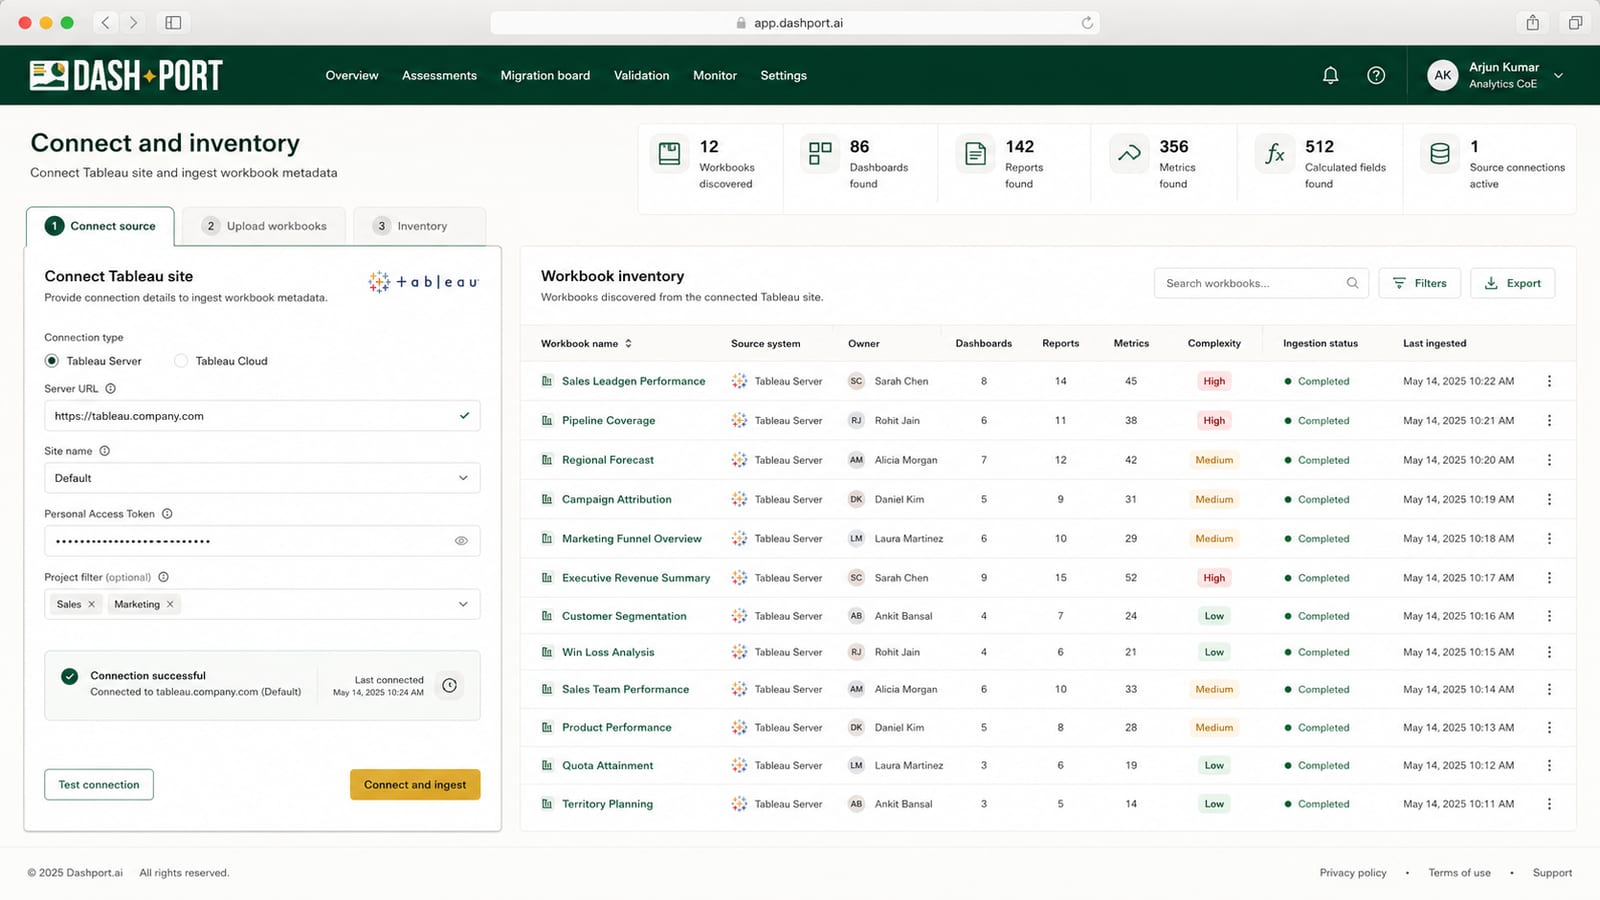The height and width of the screenshot is (900, 1600).
Task: Open row menu for Marketing Funnel Overview
Action: coord(1549,539)
